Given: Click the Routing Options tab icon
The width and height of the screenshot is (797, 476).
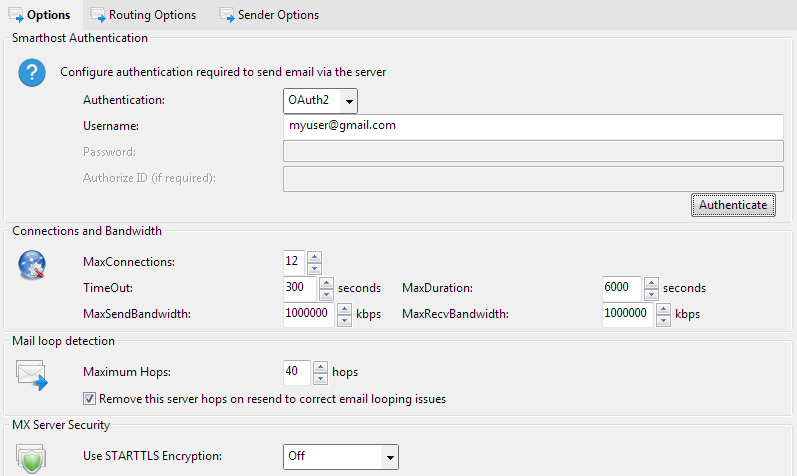Looking at the screenshot, I should [97, 15].
